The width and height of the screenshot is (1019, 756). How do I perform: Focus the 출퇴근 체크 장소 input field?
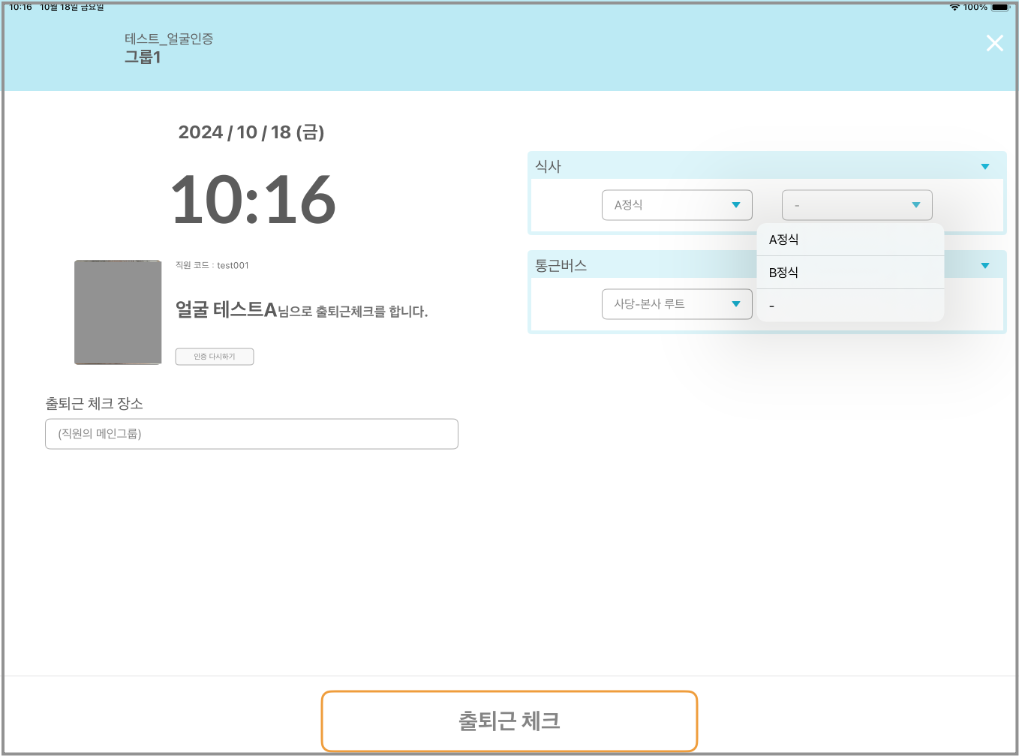(x=251, y=434)
